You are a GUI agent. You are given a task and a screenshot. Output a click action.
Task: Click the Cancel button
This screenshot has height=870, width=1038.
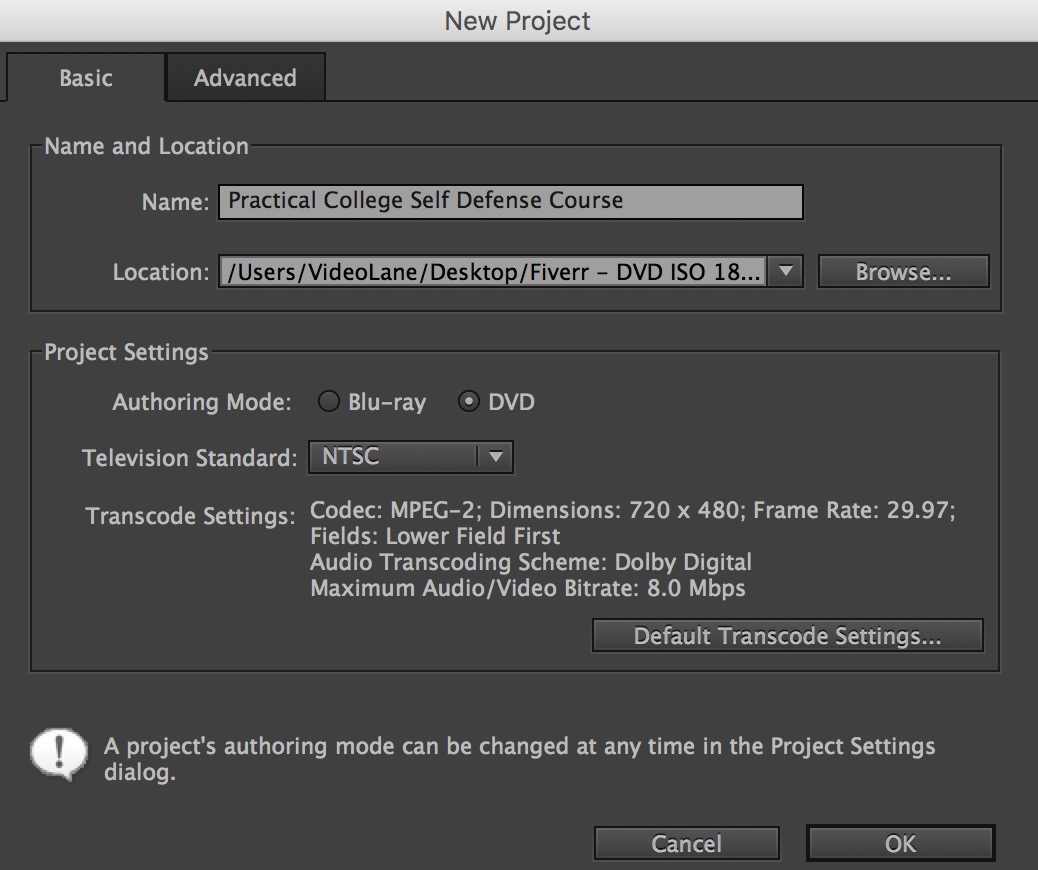[686, 844]
